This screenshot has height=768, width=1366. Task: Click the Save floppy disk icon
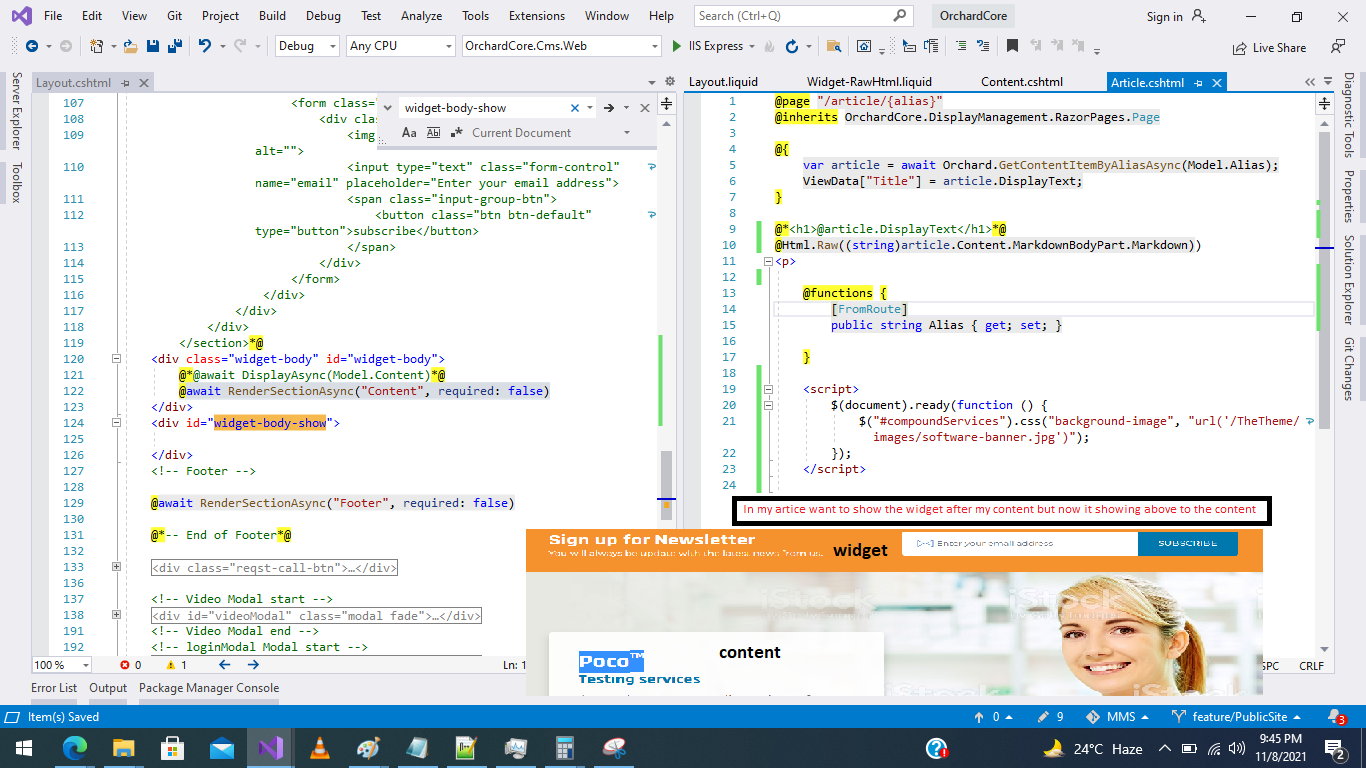click(153, 46)
